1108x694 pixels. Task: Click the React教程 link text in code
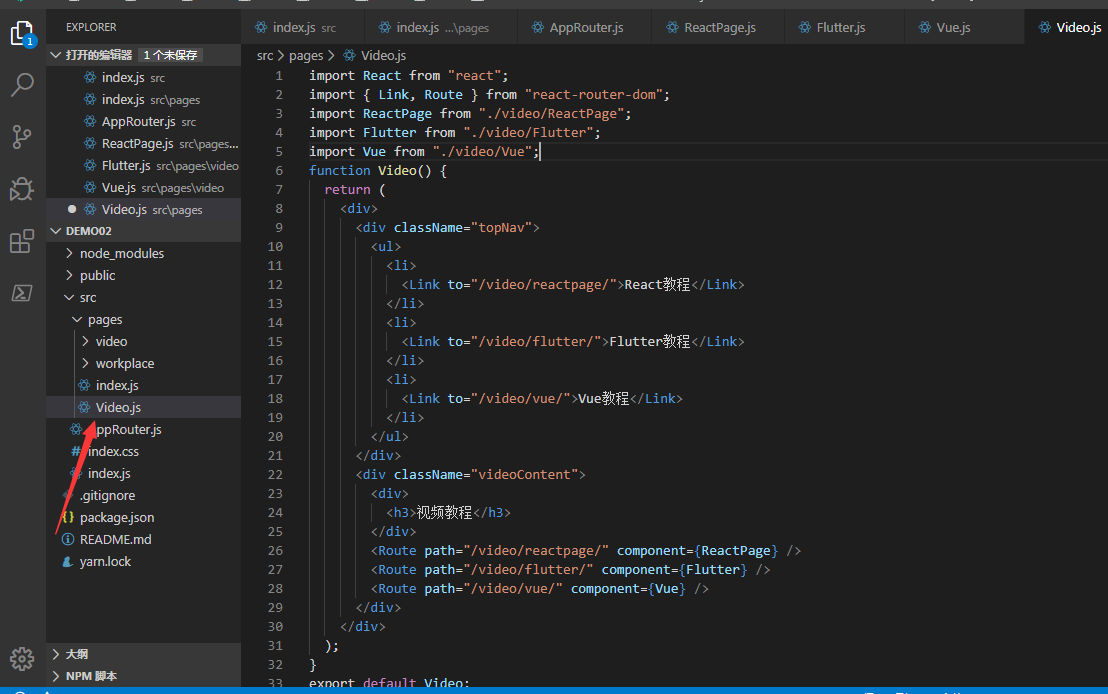coord(657,284)
